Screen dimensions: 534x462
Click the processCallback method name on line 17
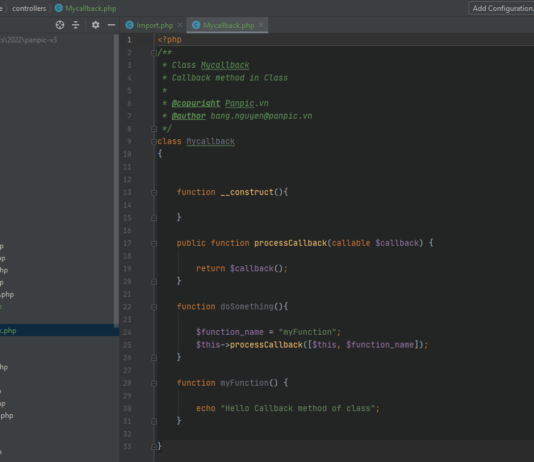290,243
